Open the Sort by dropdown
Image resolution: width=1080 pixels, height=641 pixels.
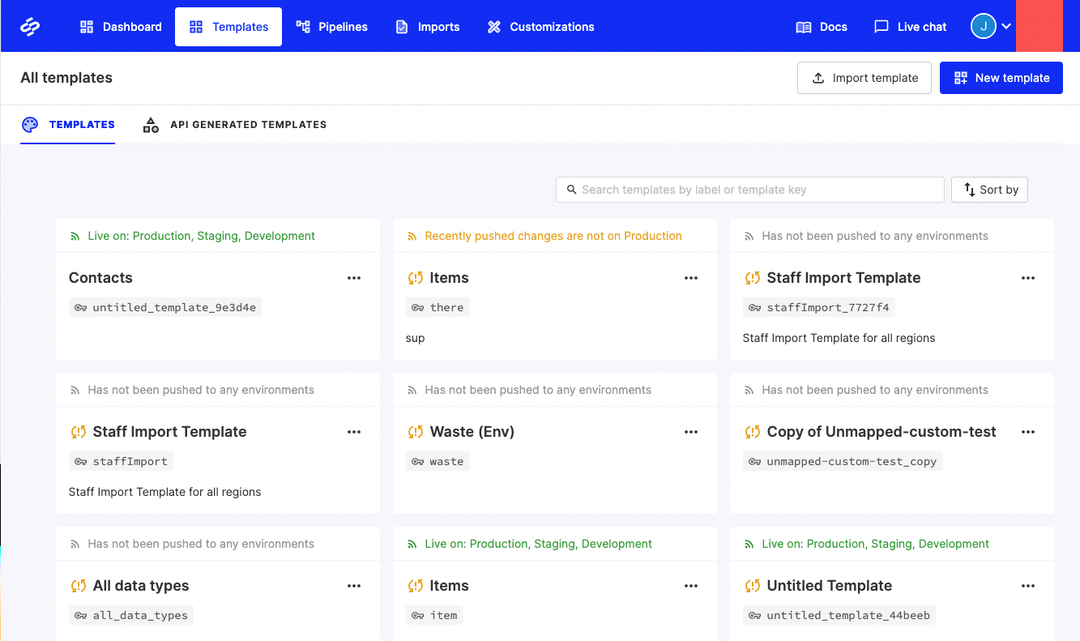coord(989,189)
